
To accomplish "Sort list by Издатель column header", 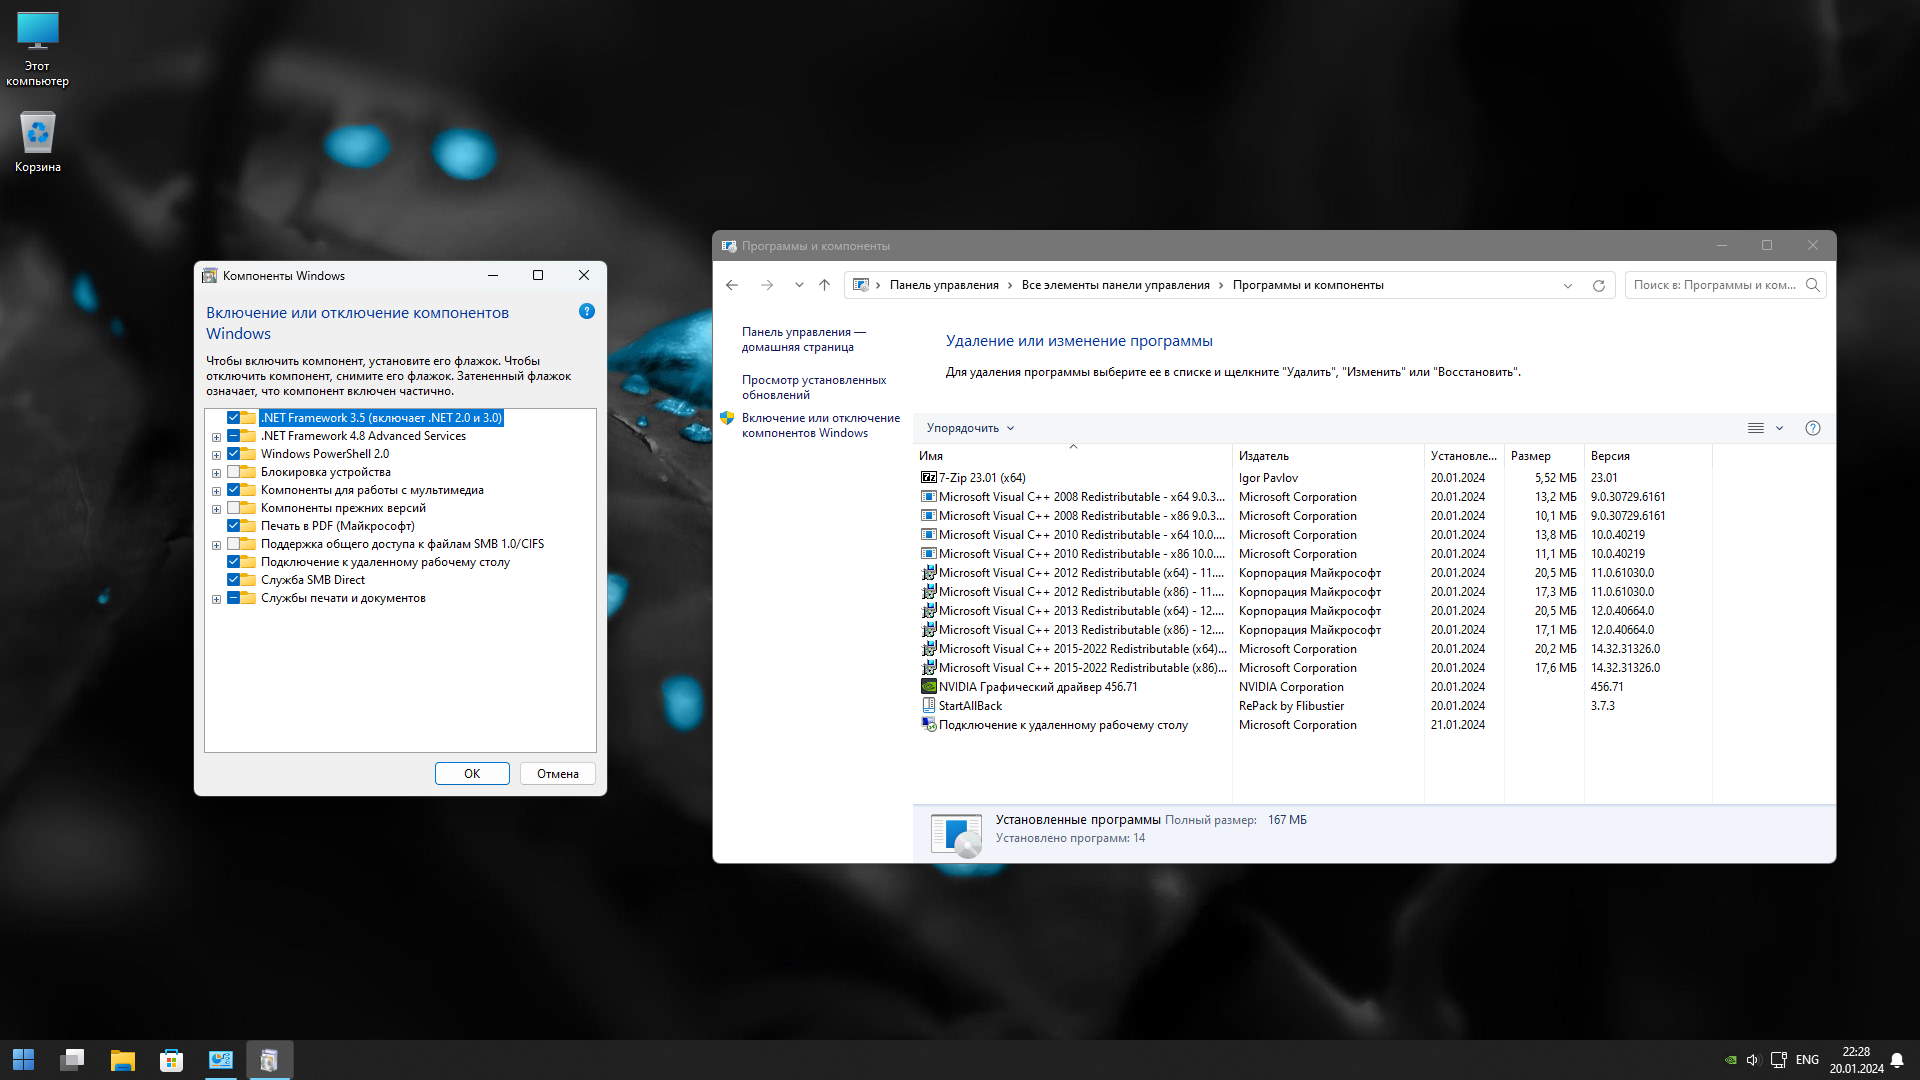I will tap(1264, 456).
